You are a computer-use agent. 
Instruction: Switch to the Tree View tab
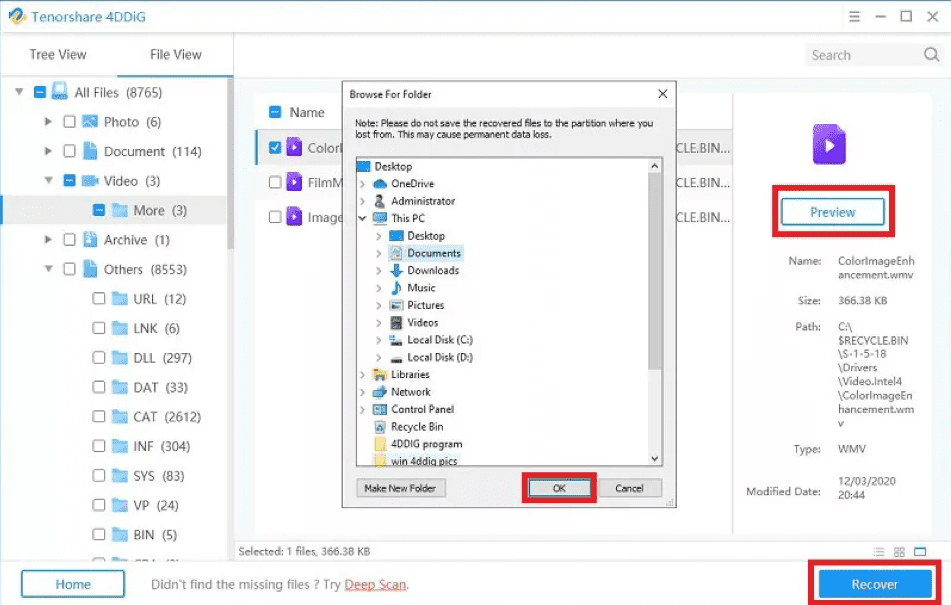(x=58, y=55)
